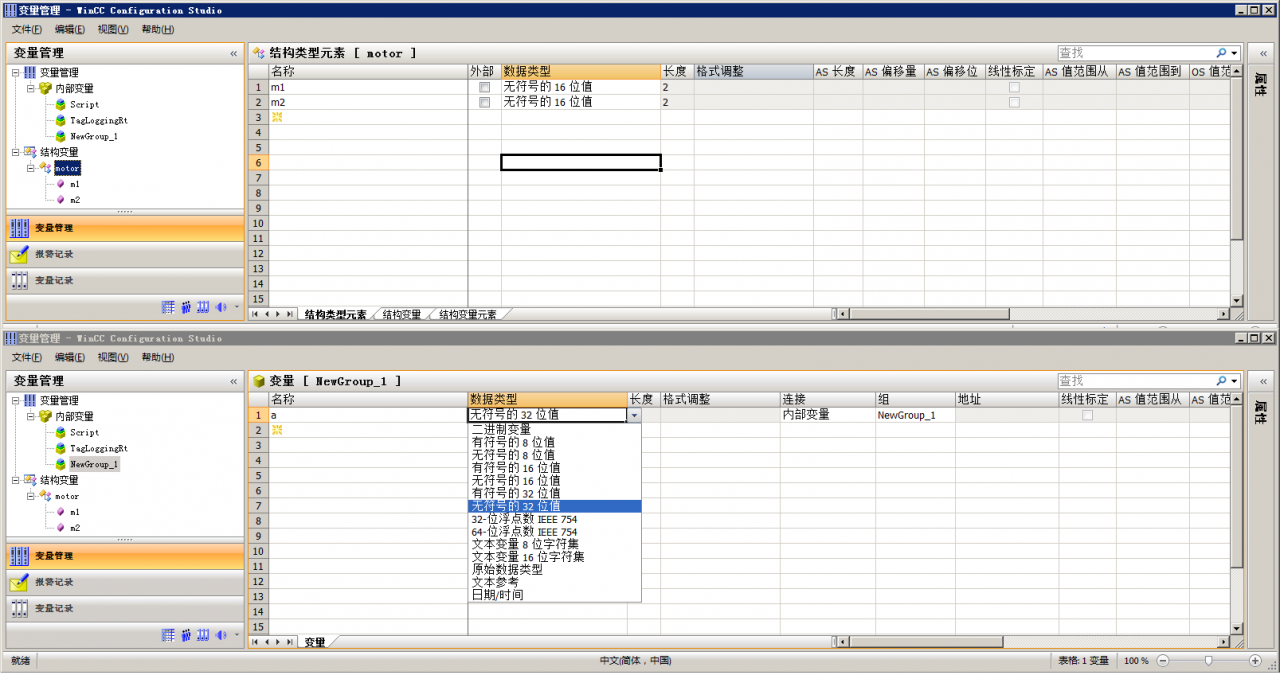Click the horn speaker icon in lower nav strip
This screenshot has width=1280, height=675.
click(221, 635)
